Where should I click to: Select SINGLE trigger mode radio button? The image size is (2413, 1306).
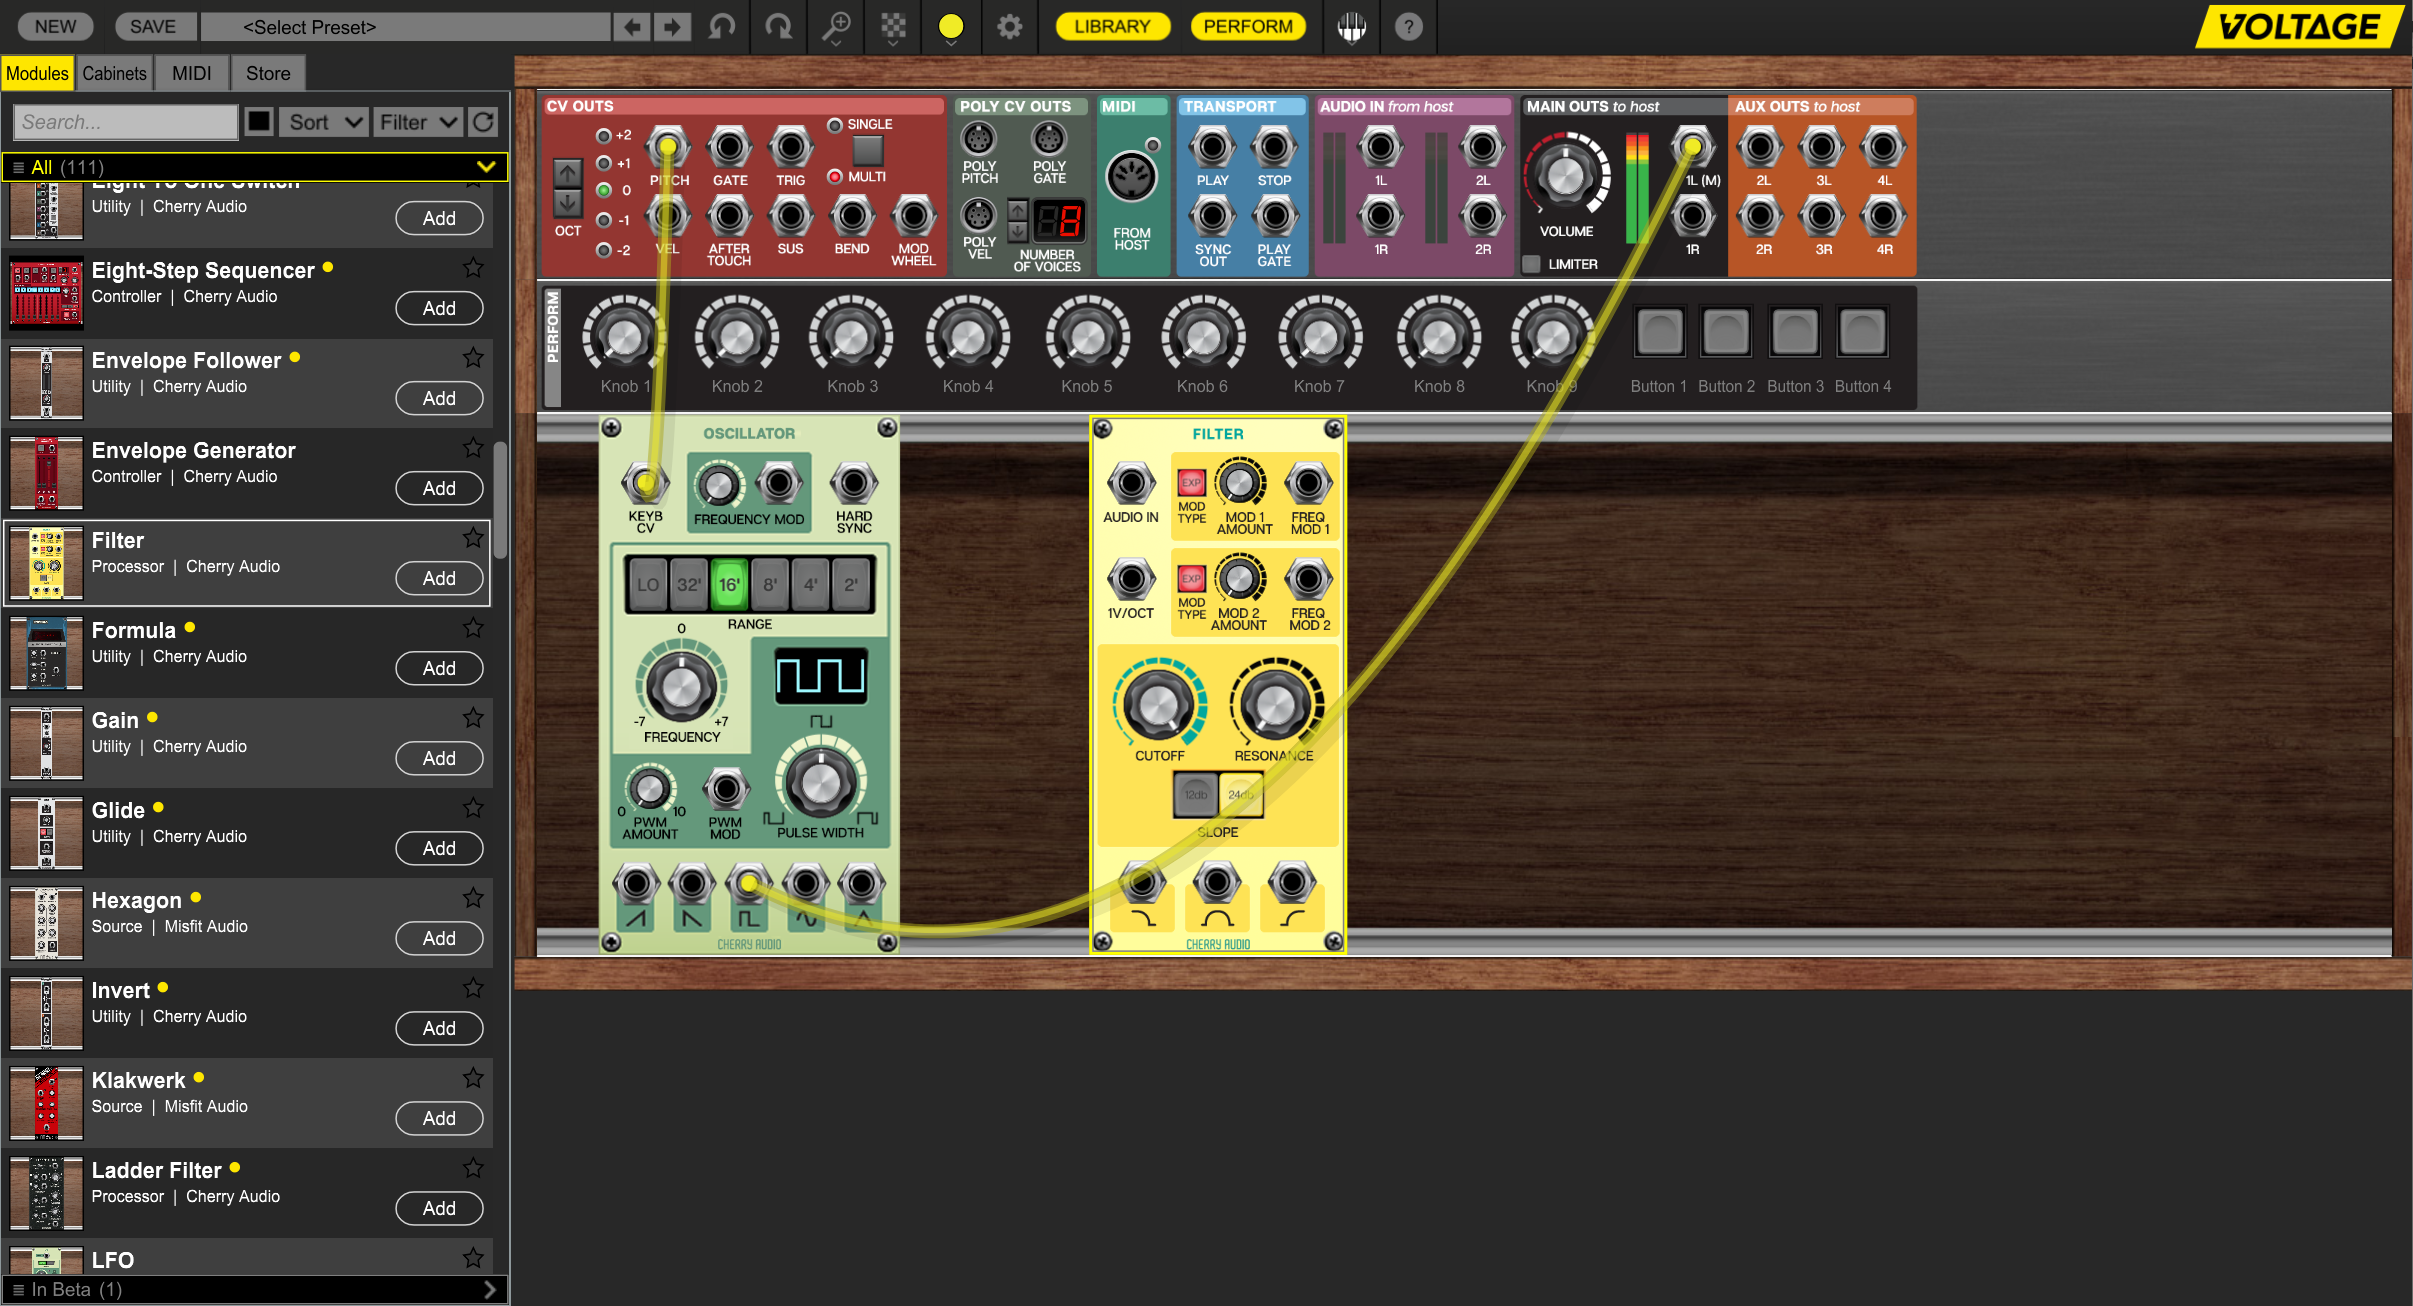click(835, 125)
